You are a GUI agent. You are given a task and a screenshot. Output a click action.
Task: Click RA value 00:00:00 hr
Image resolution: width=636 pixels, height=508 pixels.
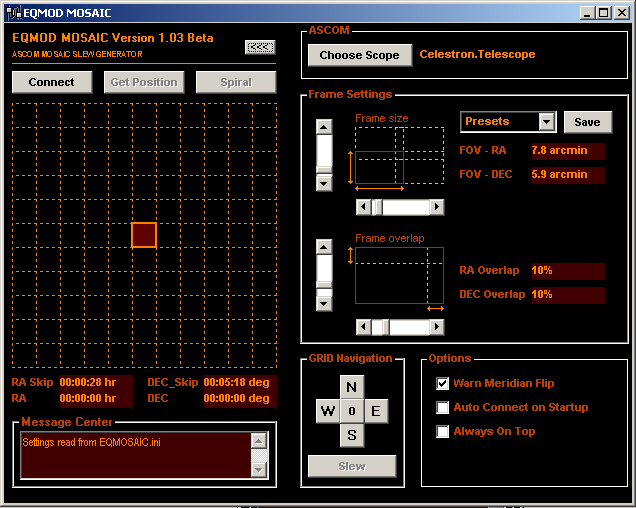[x=96, y=399]
